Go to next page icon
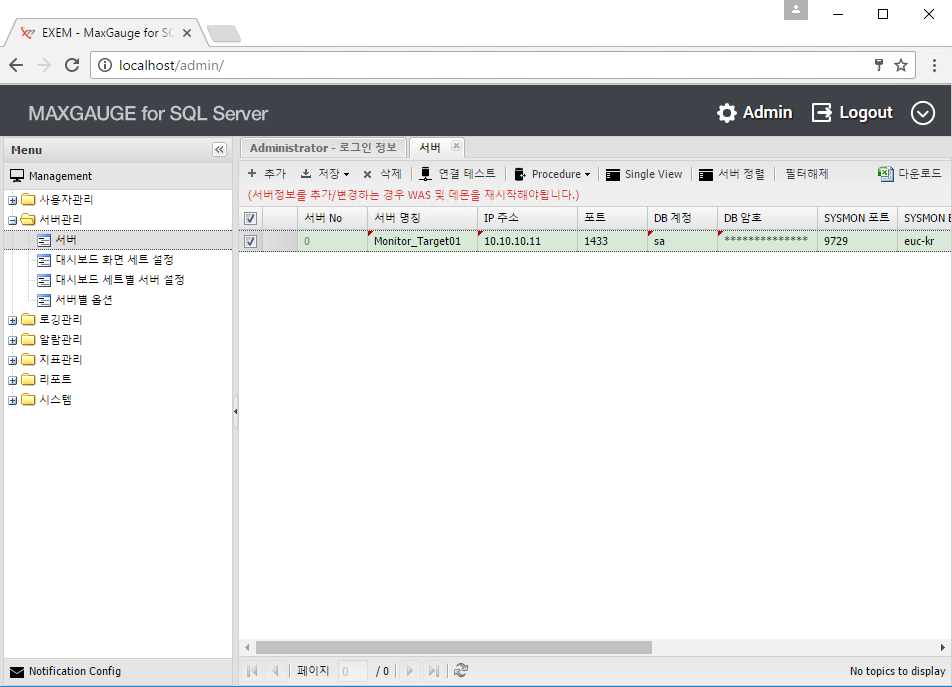This screenshot has width=952, height=687. click(x=410, y=671)
